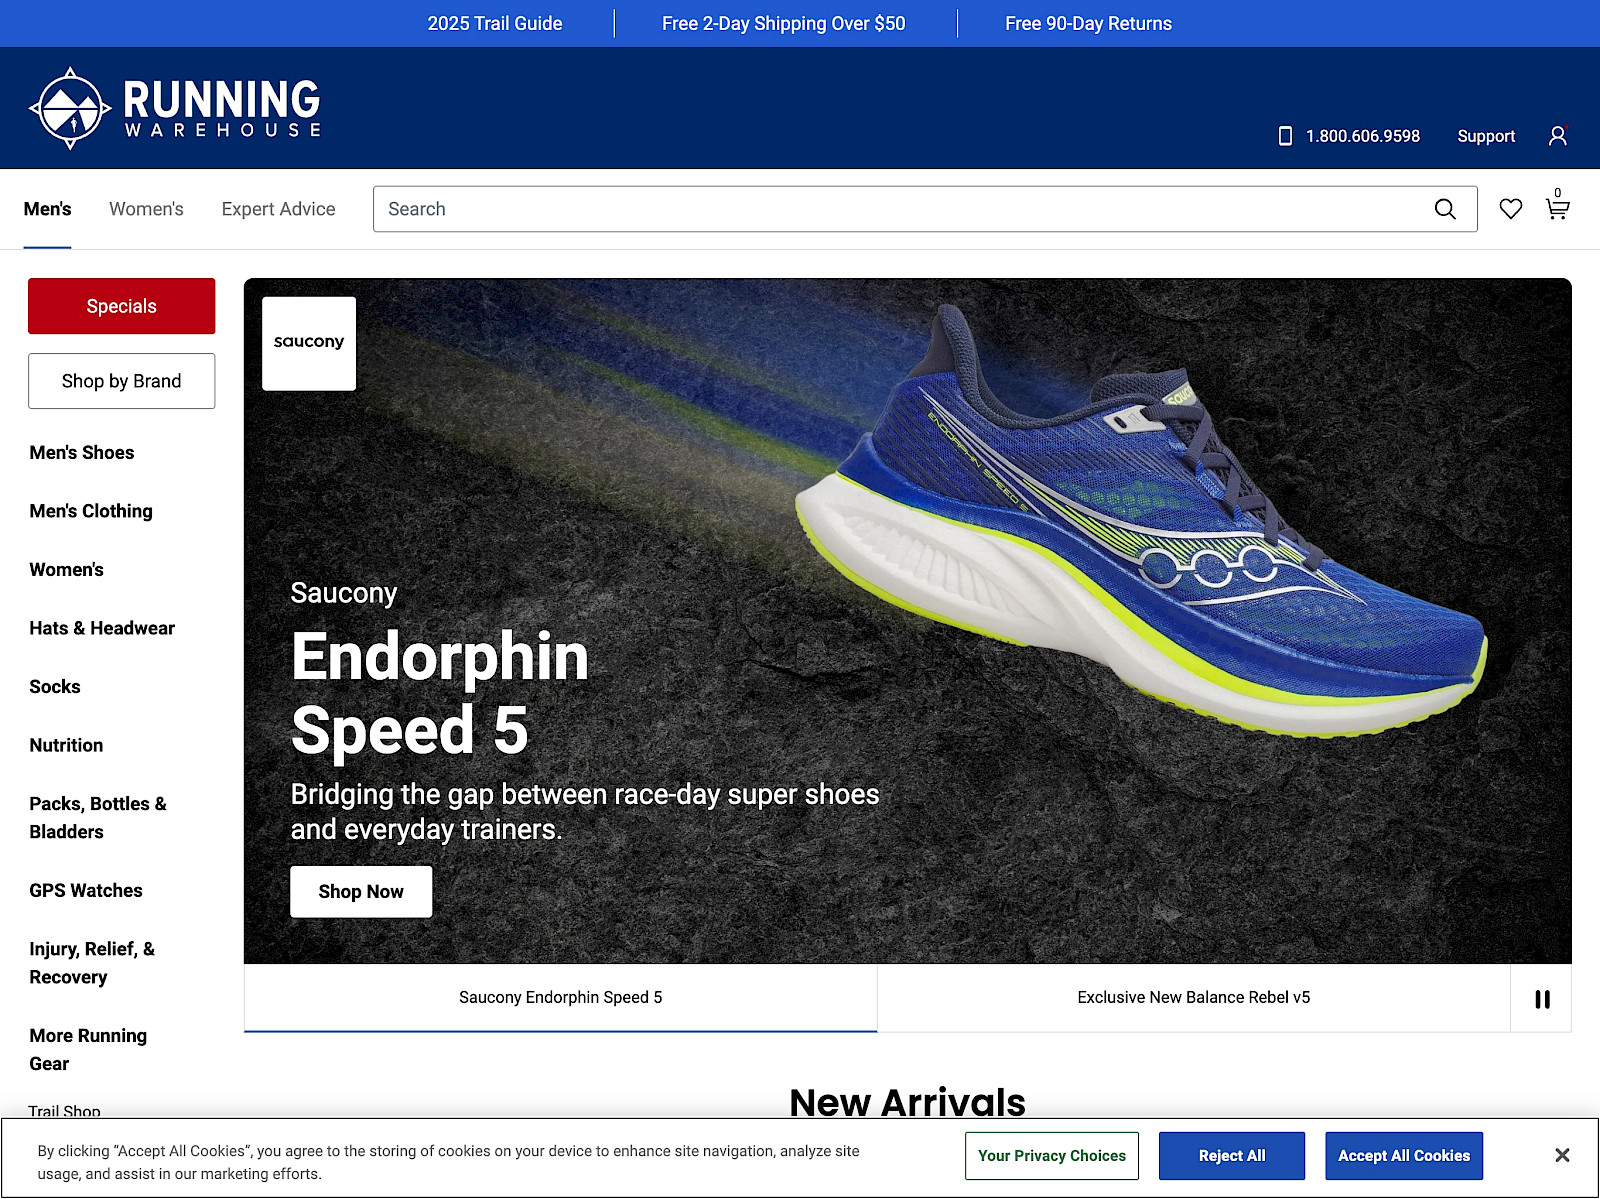
Task: Open the account profile icon
Action: pos(1557,136)
